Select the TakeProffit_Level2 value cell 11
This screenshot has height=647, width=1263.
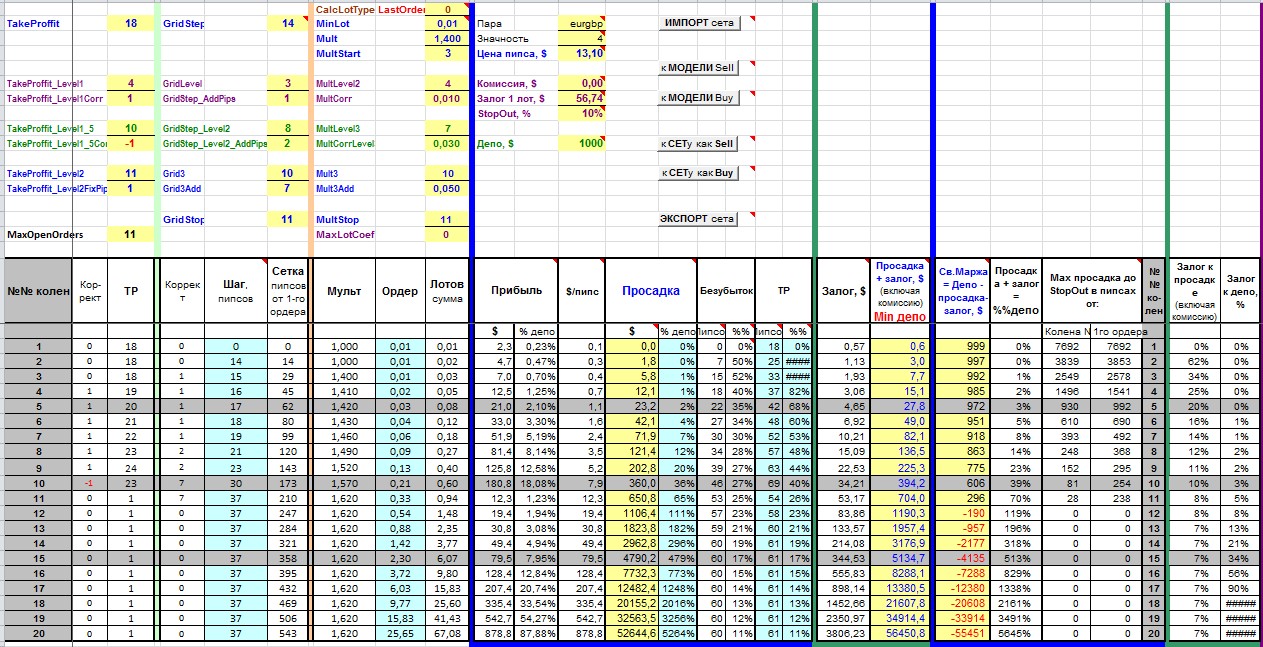click(x=131, y=173)
